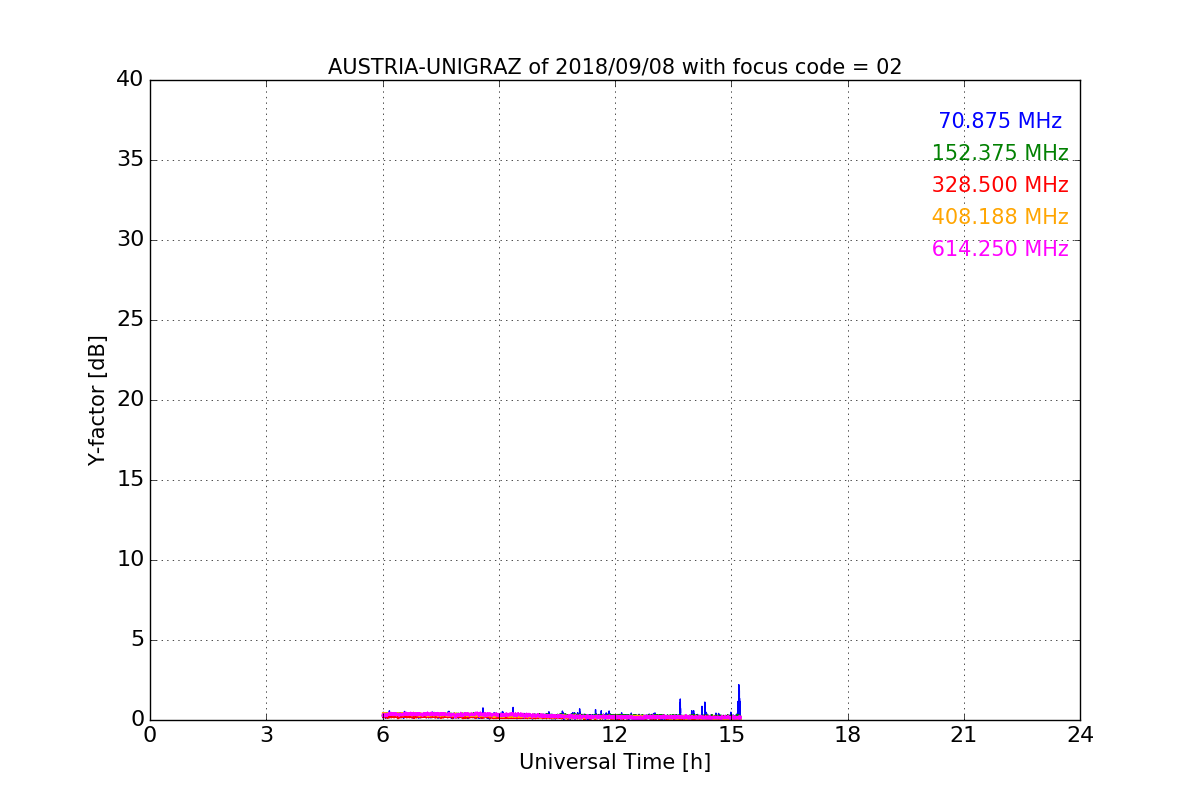Click the x-axis tick label 18
Screen dimensions: 1200x800
coord(848,735)
